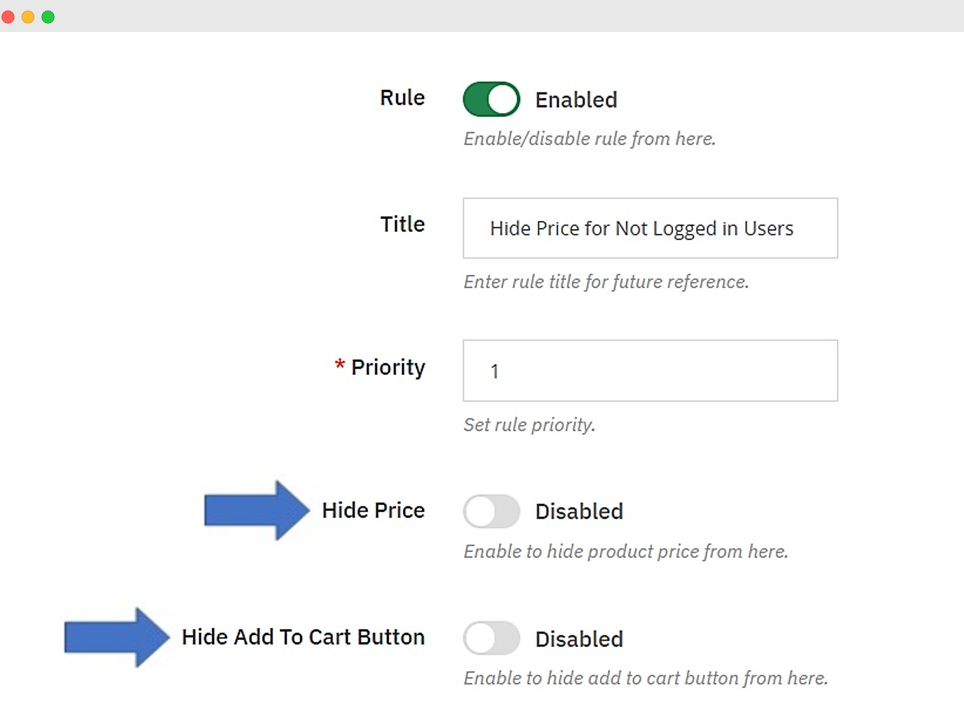
Task: Click into the Title text field
Action: coord(650,228)
